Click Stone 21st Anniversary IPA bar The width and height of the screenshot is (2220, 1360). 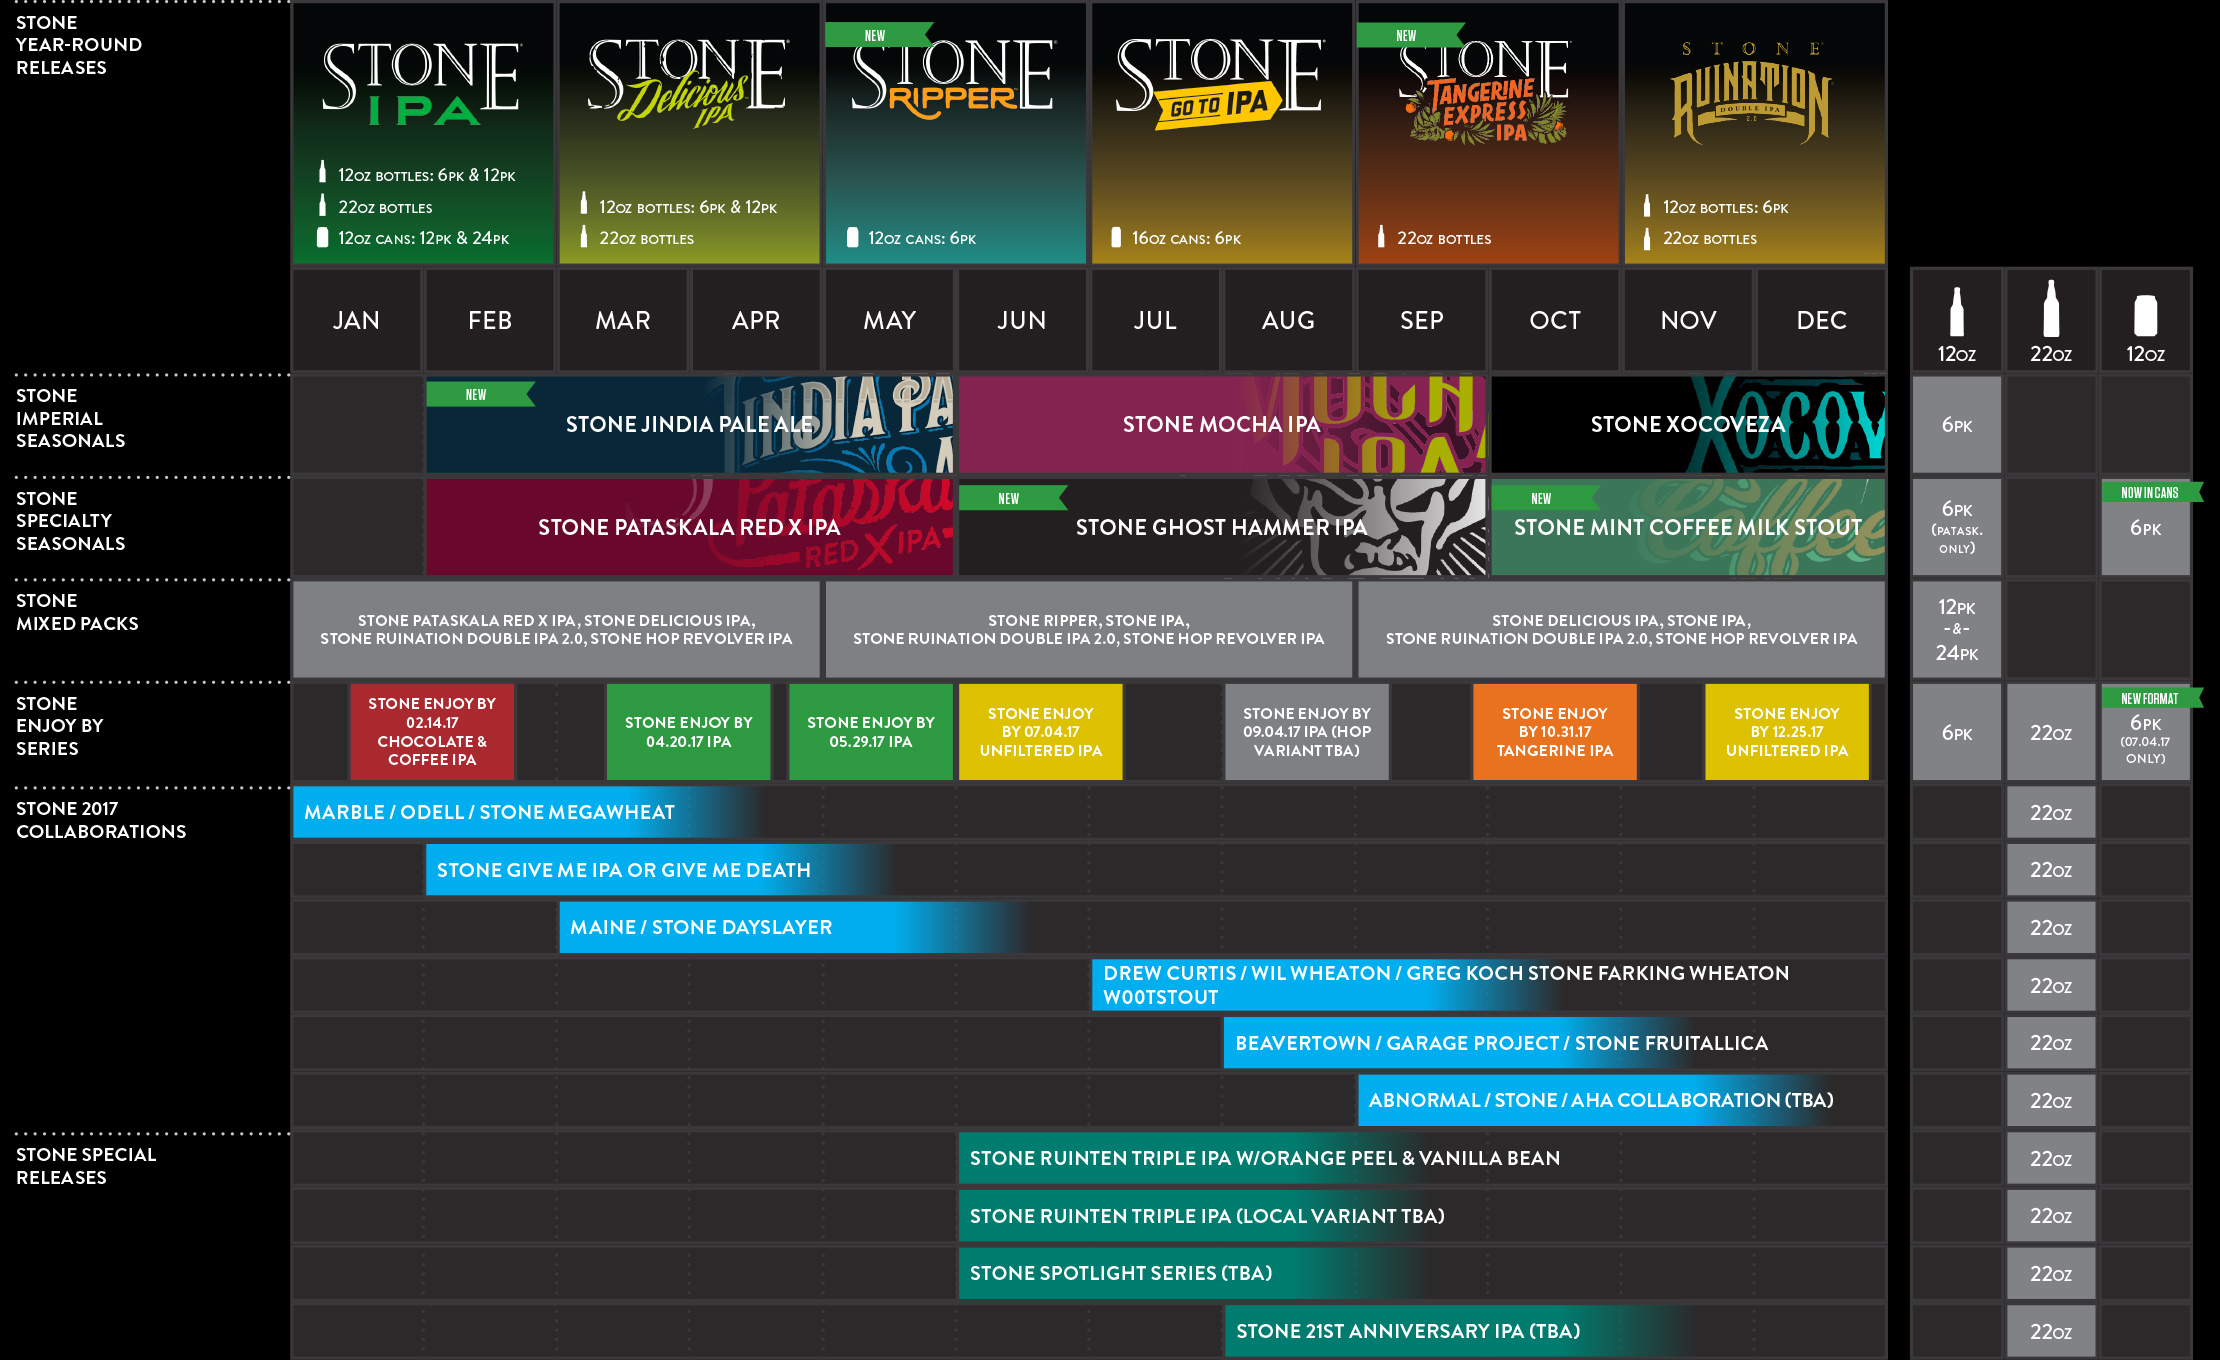click(1408, 1331)
